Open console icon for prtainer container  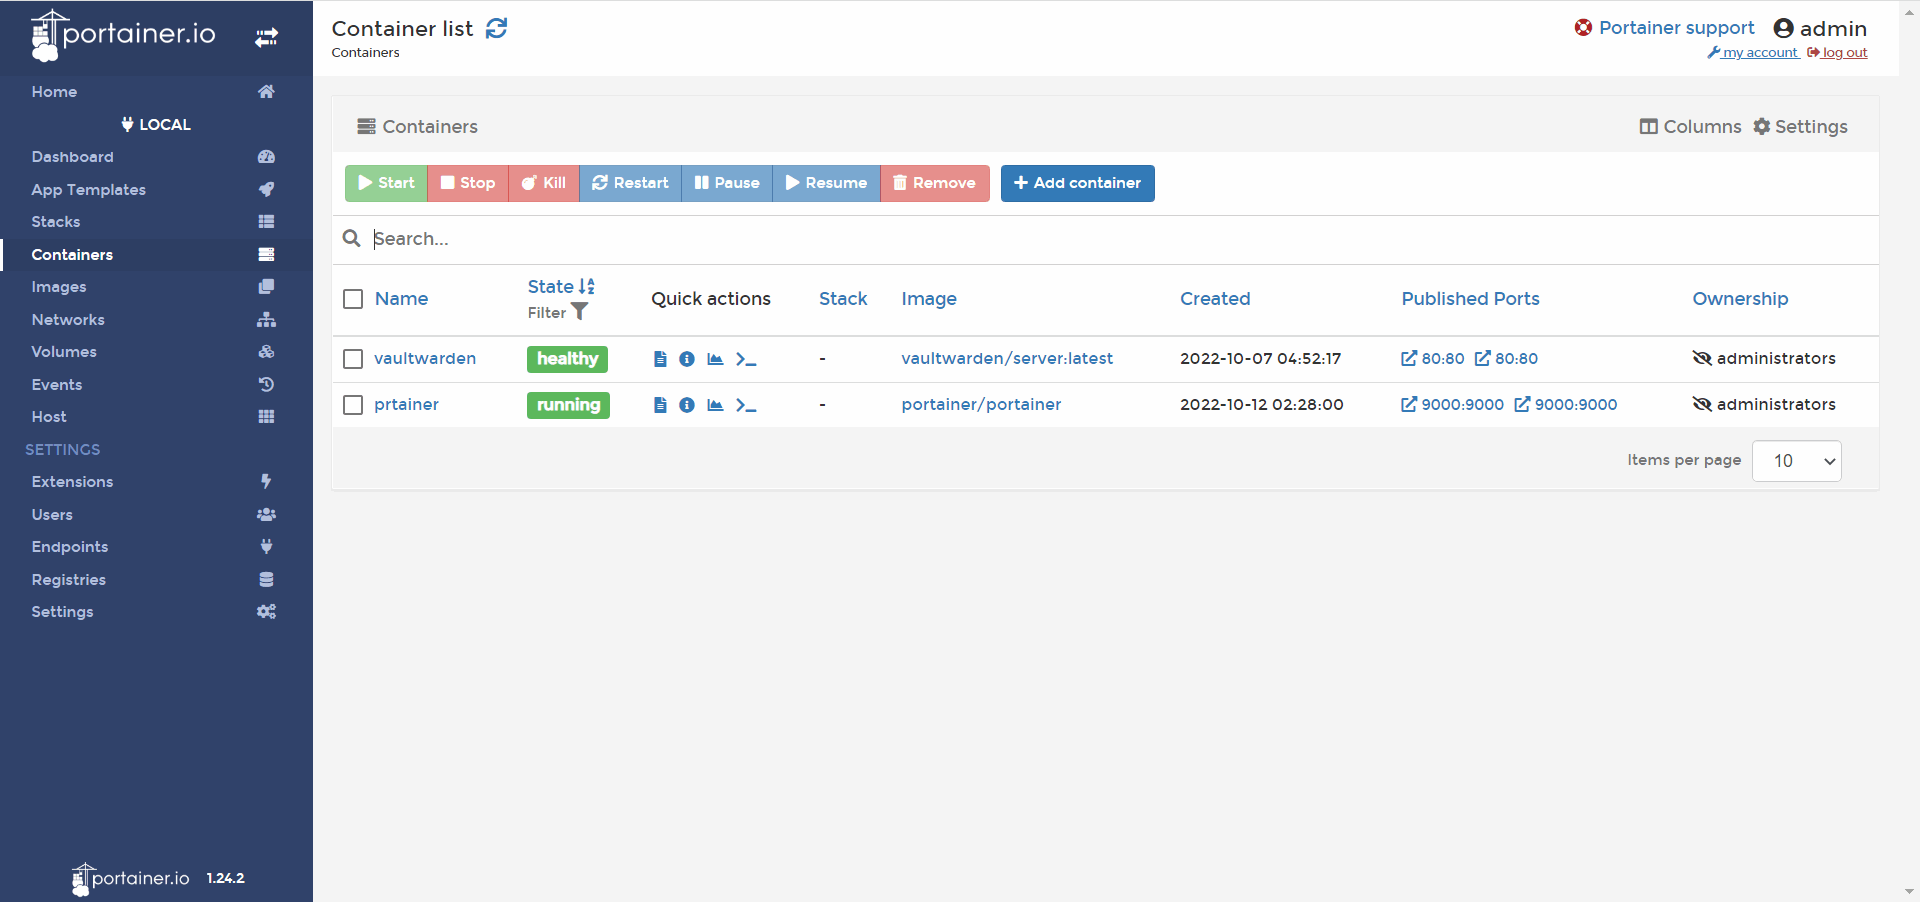[x=746, y=405]
